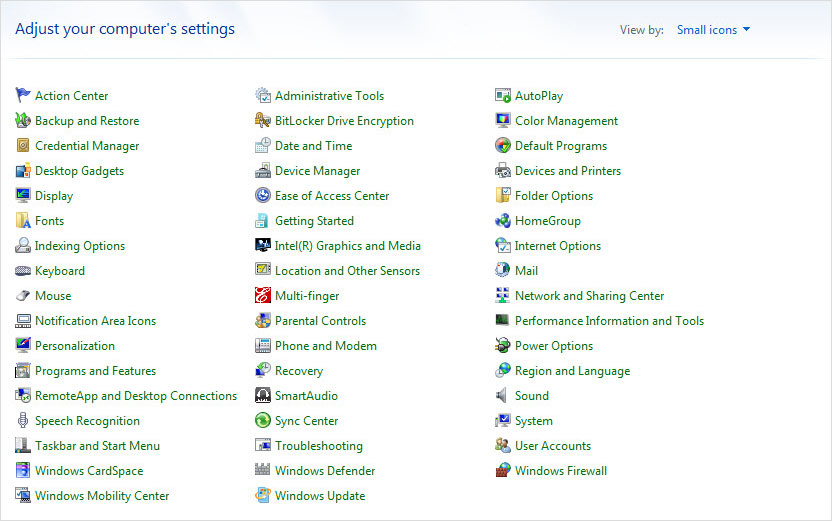Click the AutoPlay icon
The width and height of the screenshot is (832, 521).
(502, 95)
